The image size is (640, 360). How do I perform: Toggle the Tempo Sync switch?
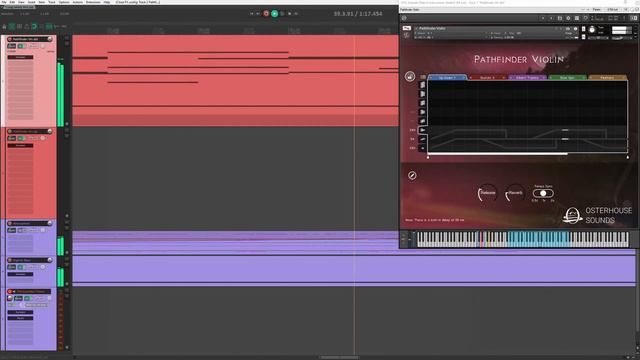[x=543, y=193]
